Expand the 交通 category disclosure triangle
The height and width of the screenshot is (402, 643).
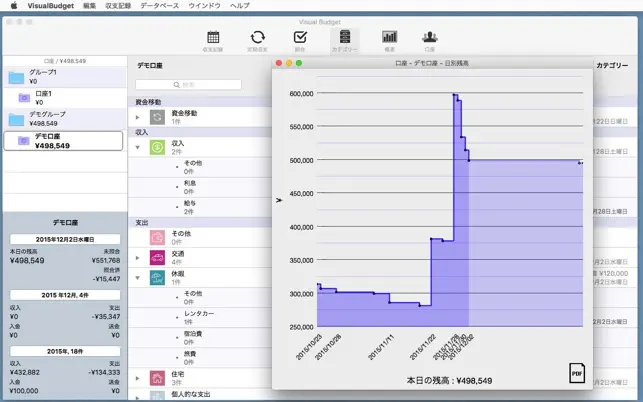pos(138,258)
